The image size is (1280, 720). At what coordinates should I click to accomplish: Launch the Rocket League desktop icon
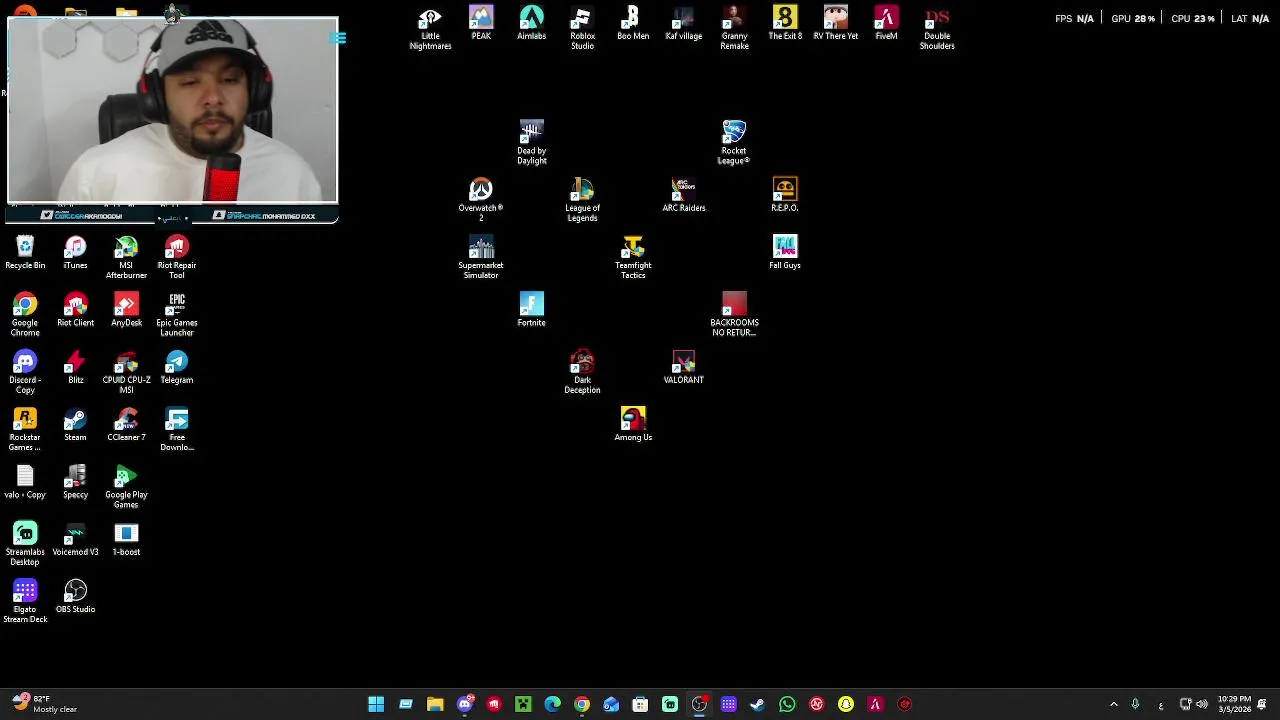(x=734, y=144)
